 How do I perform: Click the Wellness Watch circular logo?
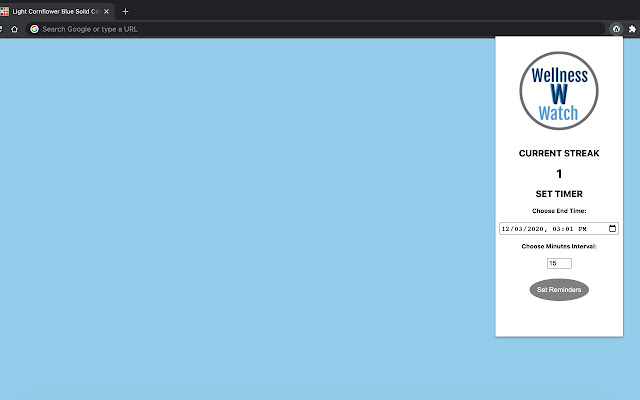(x=559, y=91)
